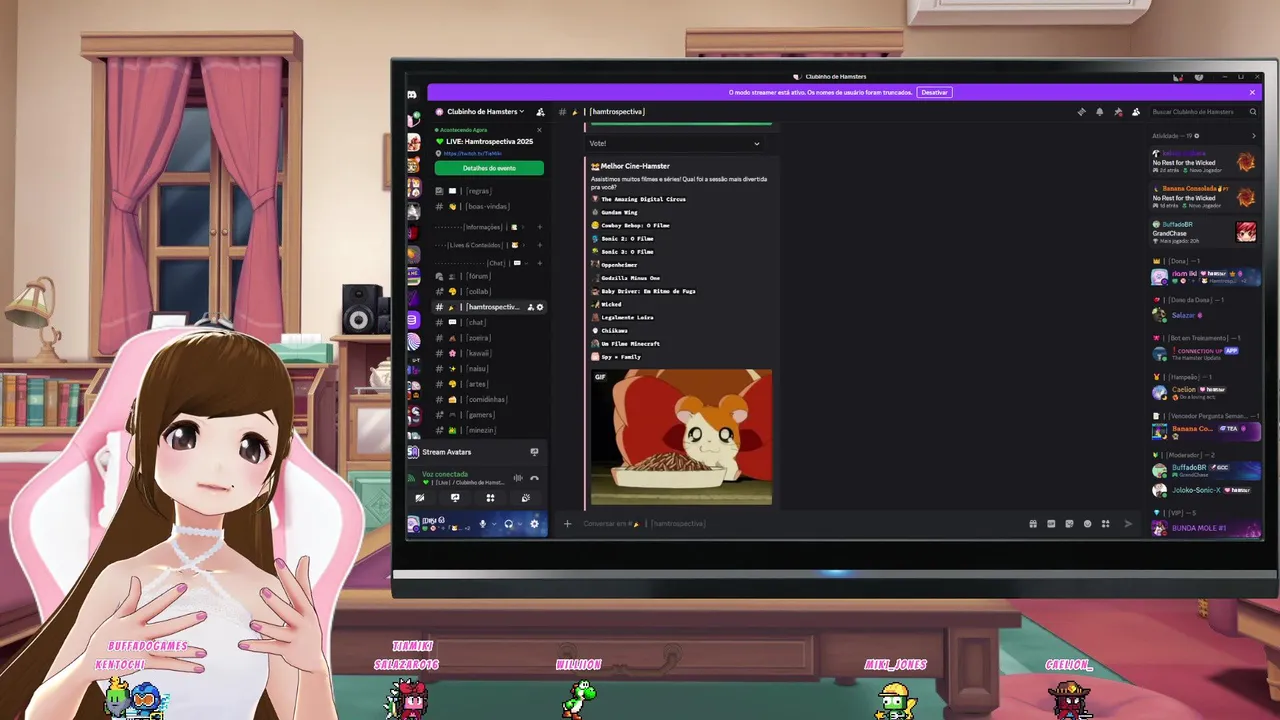Image resolution: width=1280 pixels, height=720 pixels.
Task: Focus the Buscar Clubinho de Hamsters field
Action: (1203, 112)
